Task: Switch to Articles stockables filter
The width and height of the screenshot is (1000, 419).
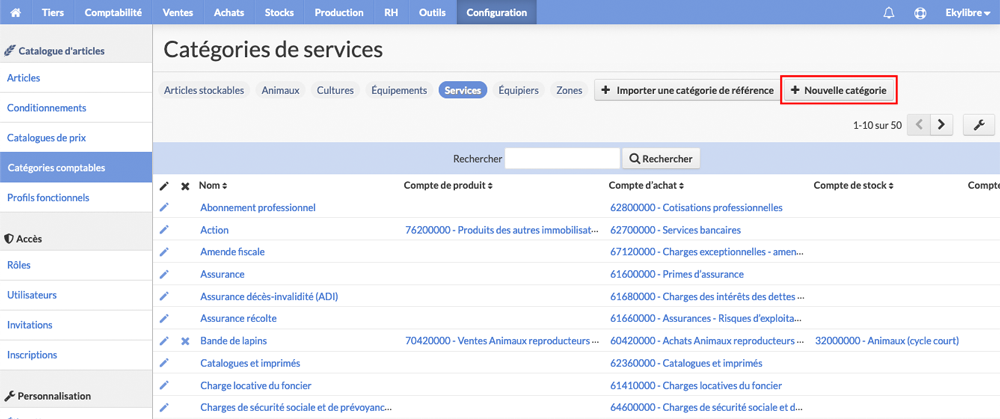Action: click(x=204, y=91)
